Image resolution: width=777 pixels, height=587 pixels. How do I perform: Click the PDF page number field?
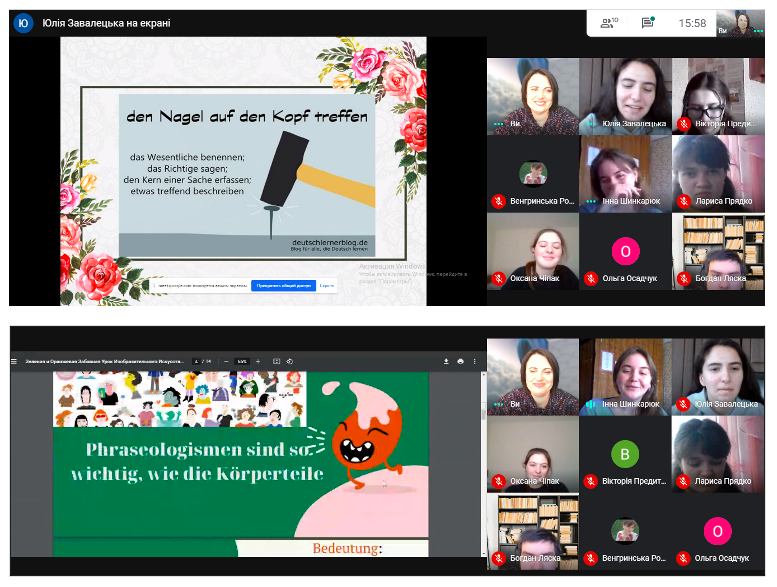tap(197, 361)
